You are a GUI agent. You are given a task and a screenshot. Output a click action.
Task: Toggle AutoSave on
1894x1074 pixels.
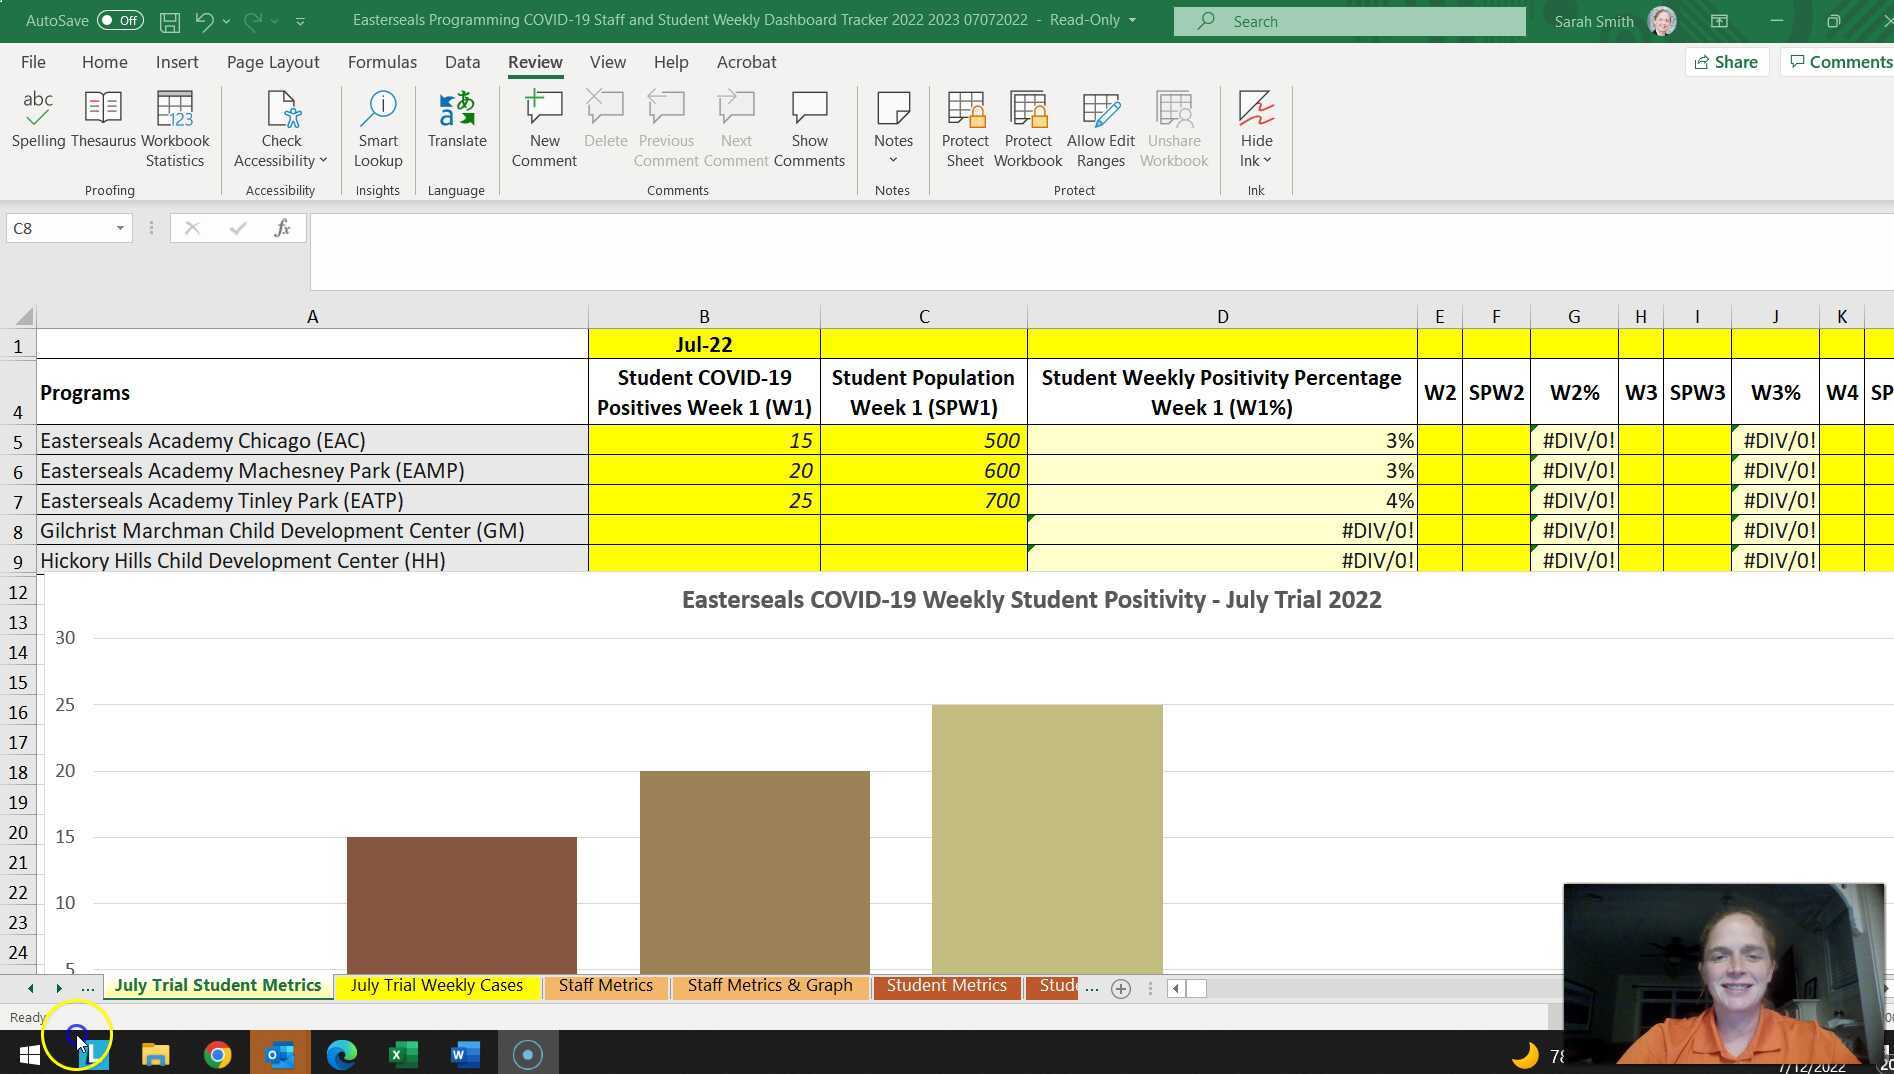tap(120, 20)
